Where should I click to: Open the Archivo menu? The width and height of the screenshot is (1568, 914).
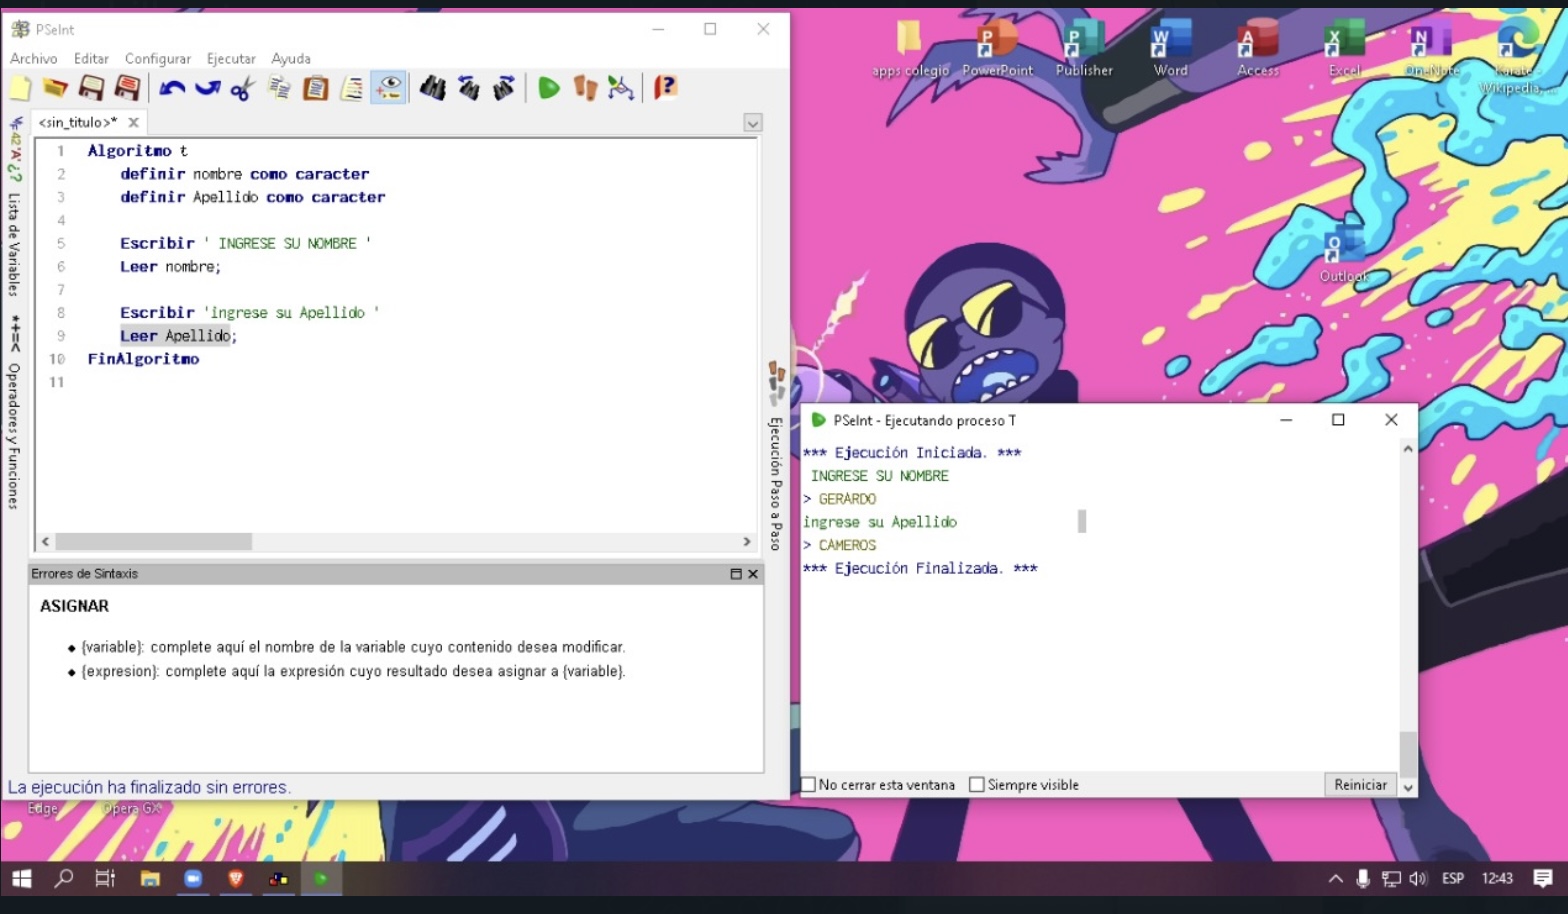tap(34, 59)
